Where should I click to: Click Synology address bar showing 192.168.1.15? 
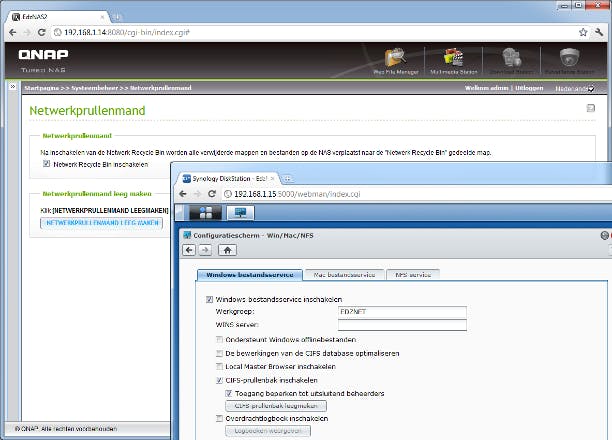[418, 194]
